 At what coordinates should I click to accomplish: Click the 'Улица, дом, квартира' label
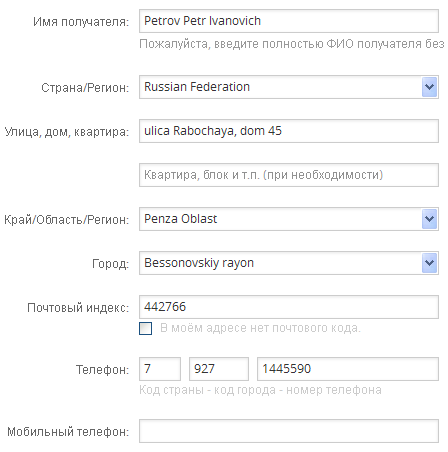pyautogui.click(x=67, y=132)
